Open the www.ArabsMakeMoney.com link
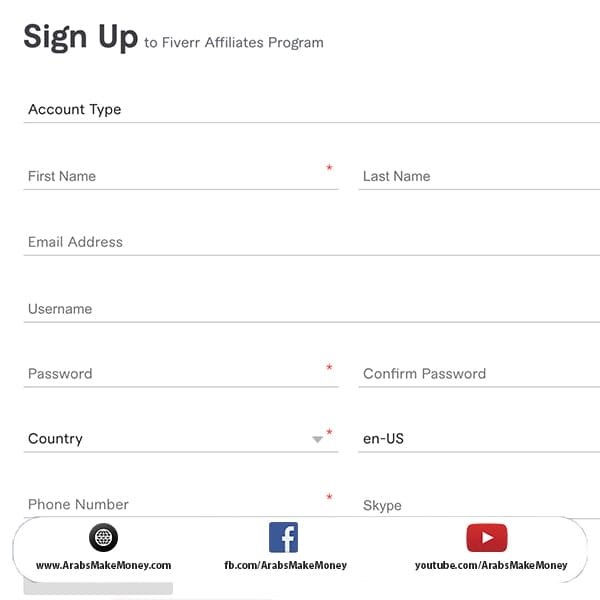600x600 pixels. tap(104, 565)
